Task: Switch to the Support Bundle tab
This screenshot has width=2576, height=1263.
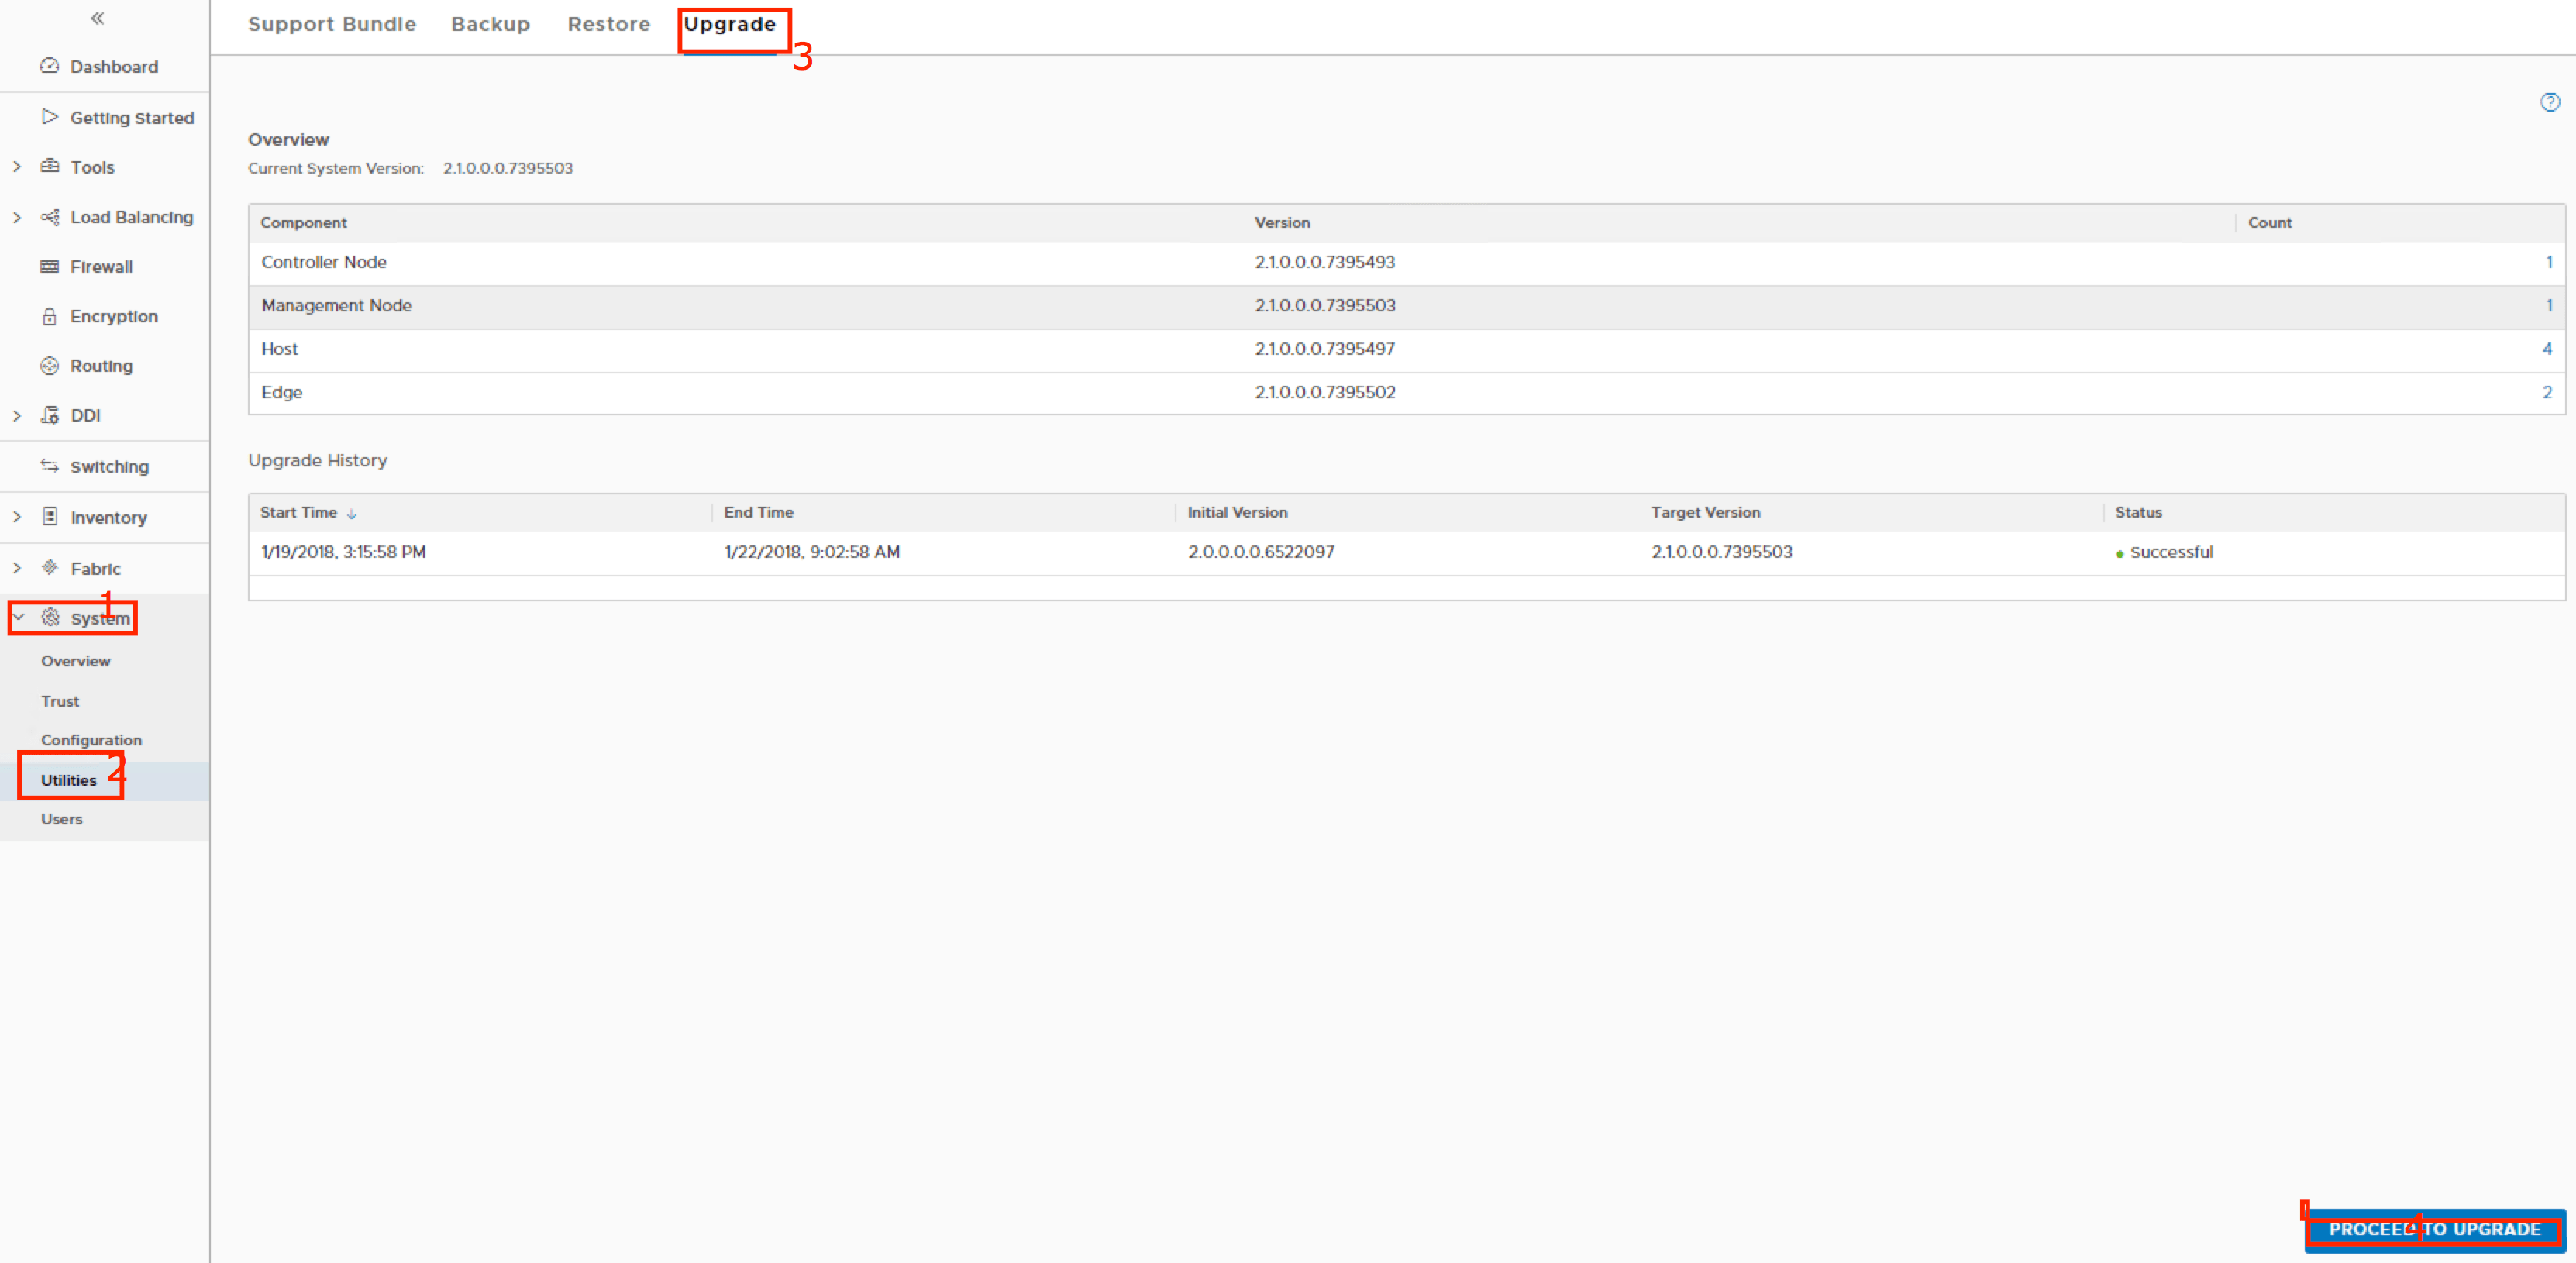Action: [332, 24]
